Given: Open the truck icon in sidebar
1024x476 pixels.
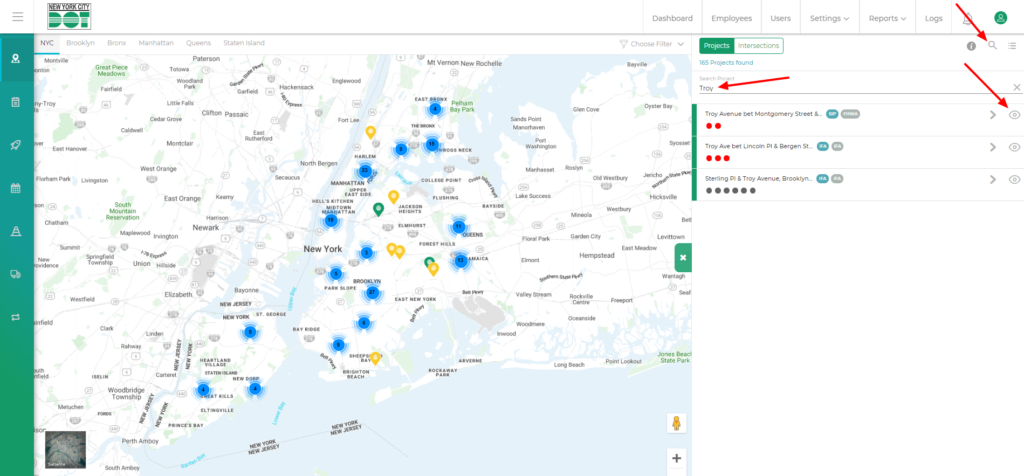Looking at the screenshot, I should coord(16,274).
